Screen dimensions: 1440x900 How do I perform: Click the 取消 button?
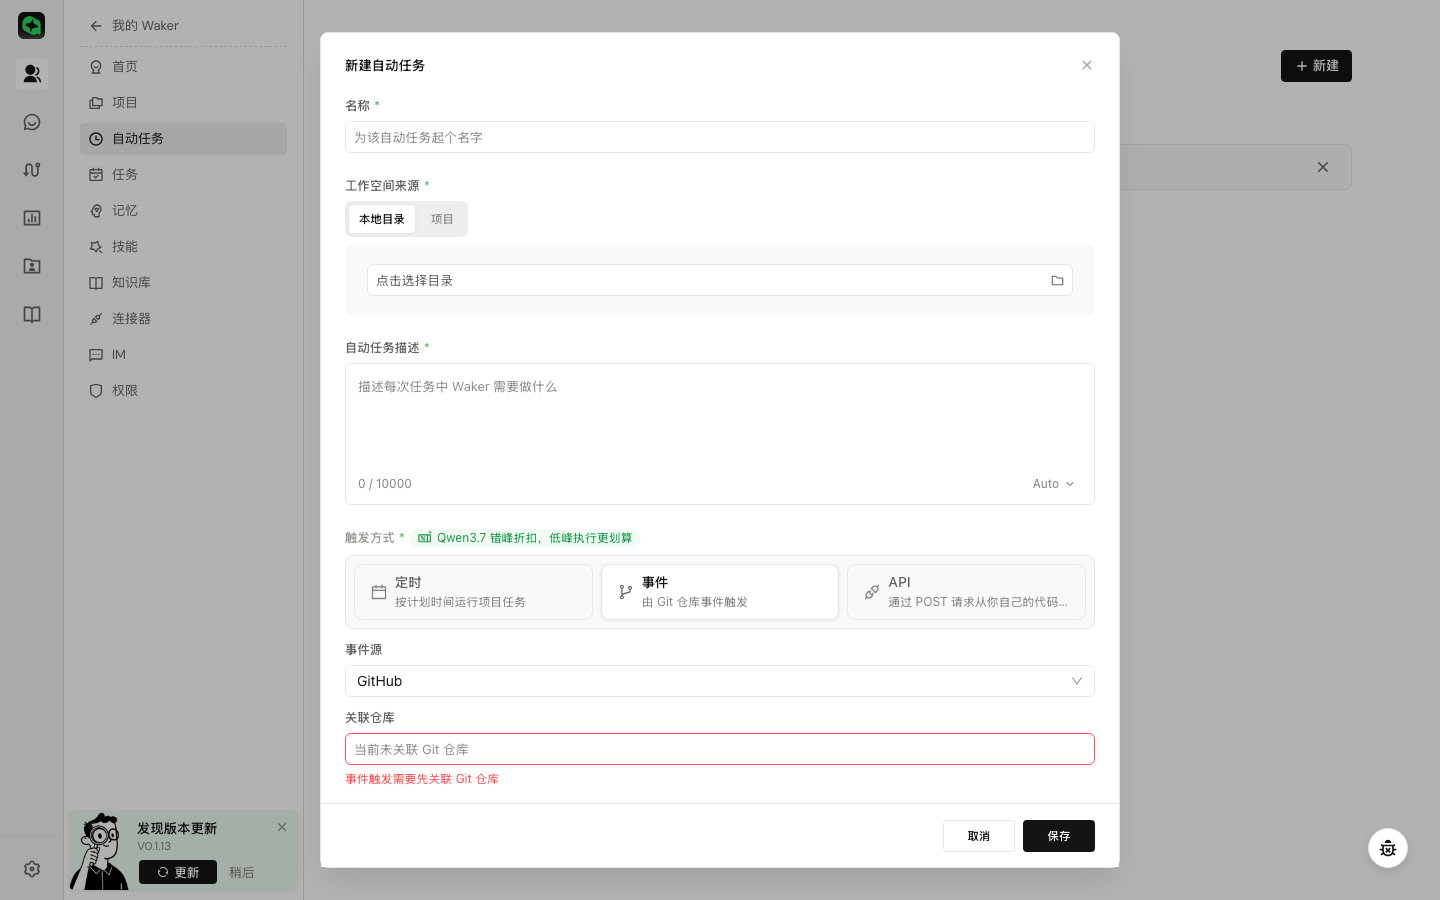pos(979,836)
